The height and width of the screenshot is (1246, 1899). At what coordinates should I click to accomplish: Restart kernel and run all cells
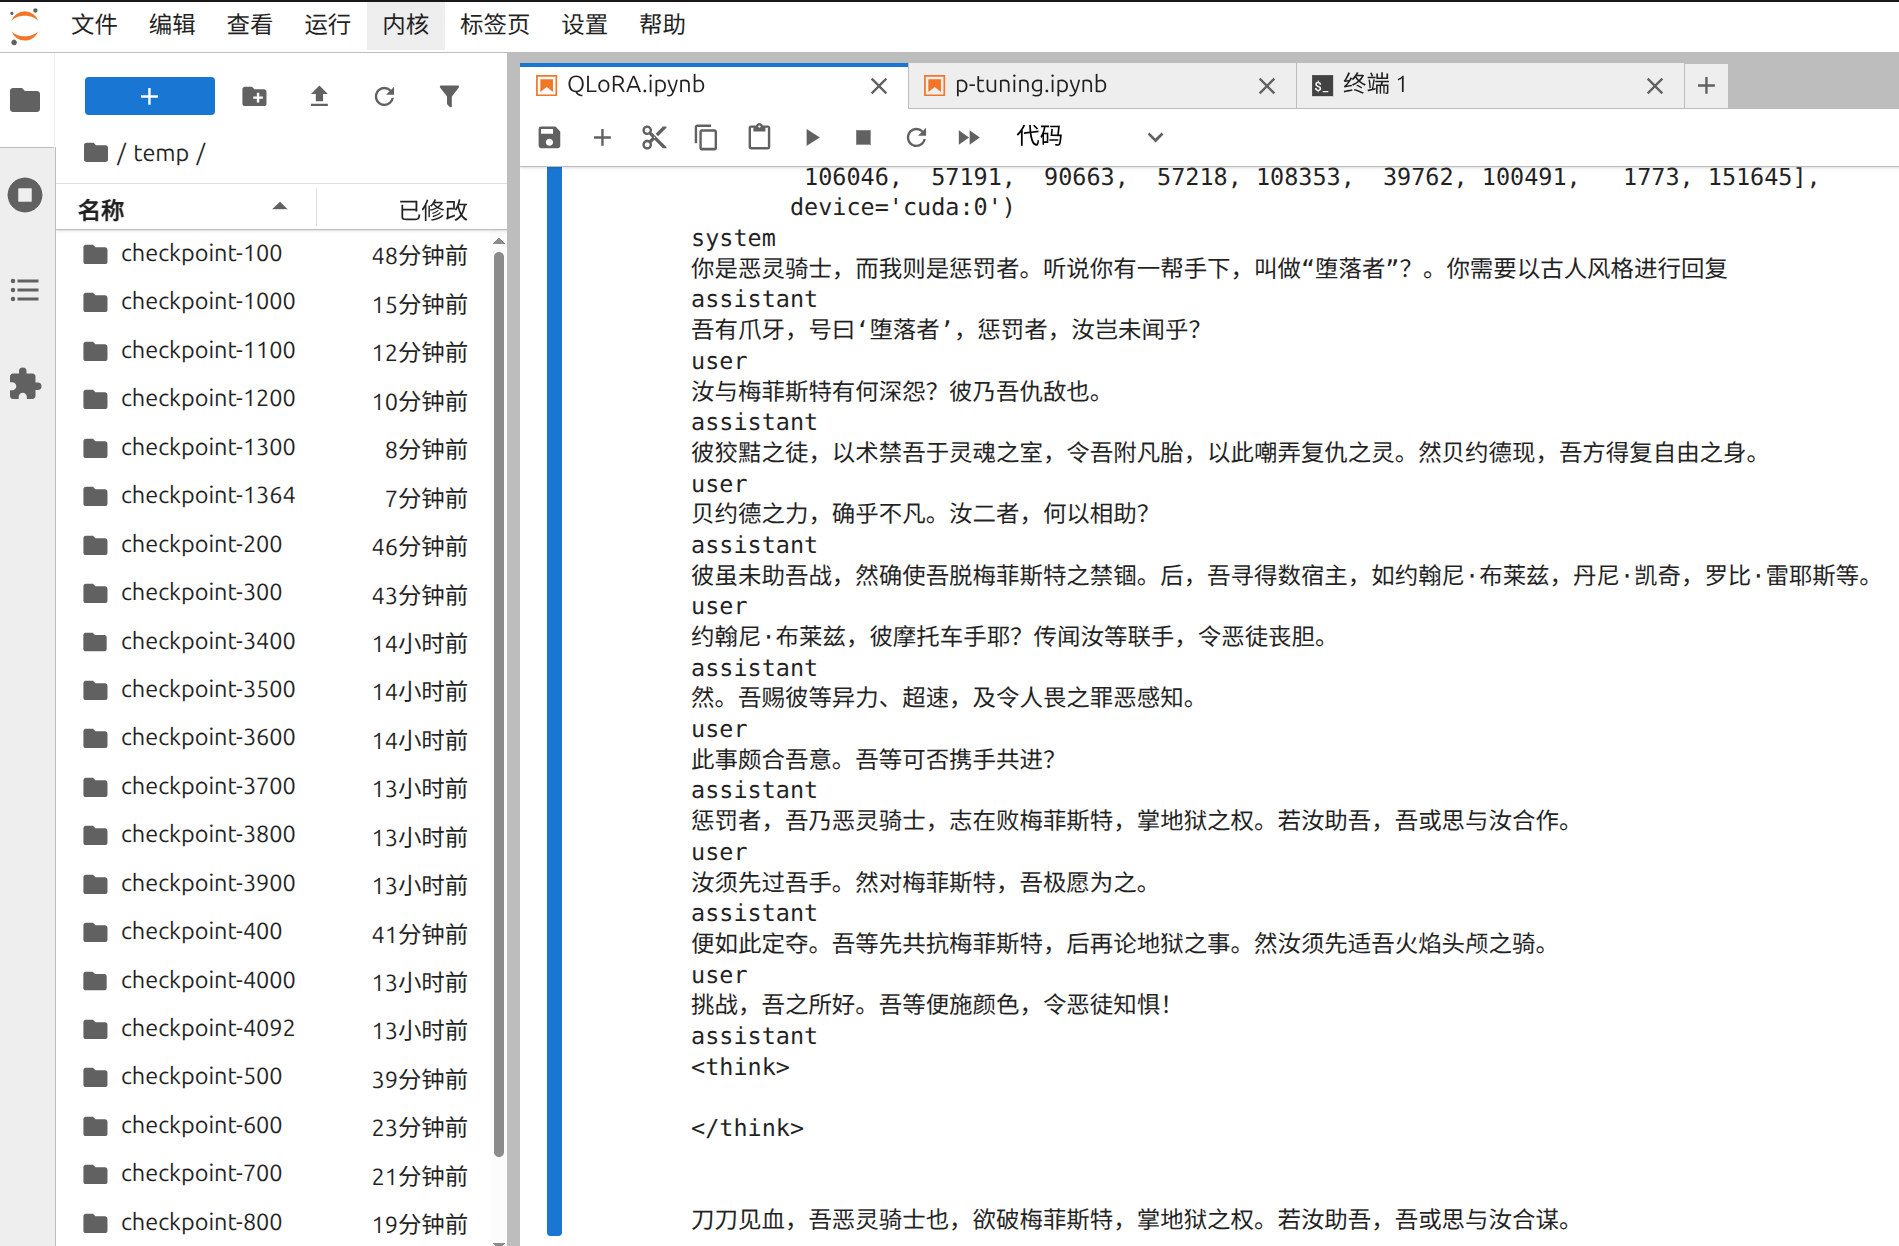tap(968, 137)
